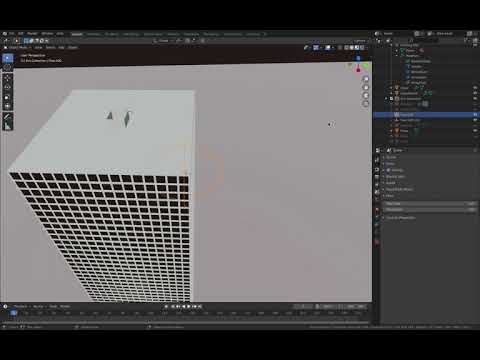Expand the Units panel

pos(390,164)
